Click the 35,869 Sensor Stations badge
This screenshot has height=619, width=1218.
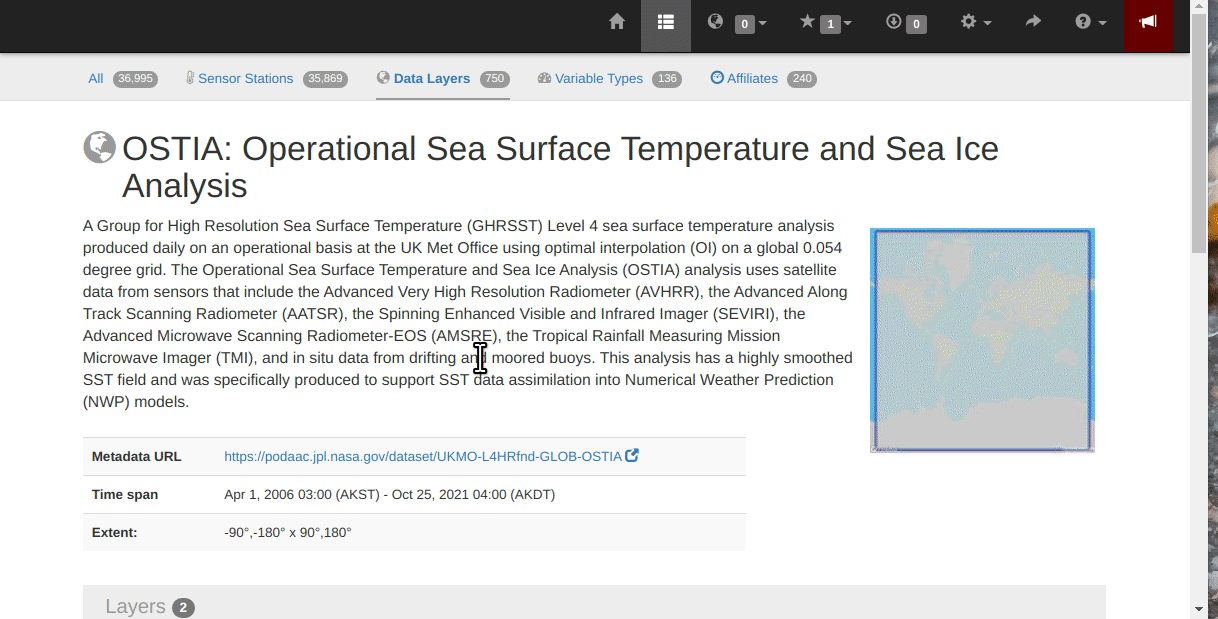point(325,79)
